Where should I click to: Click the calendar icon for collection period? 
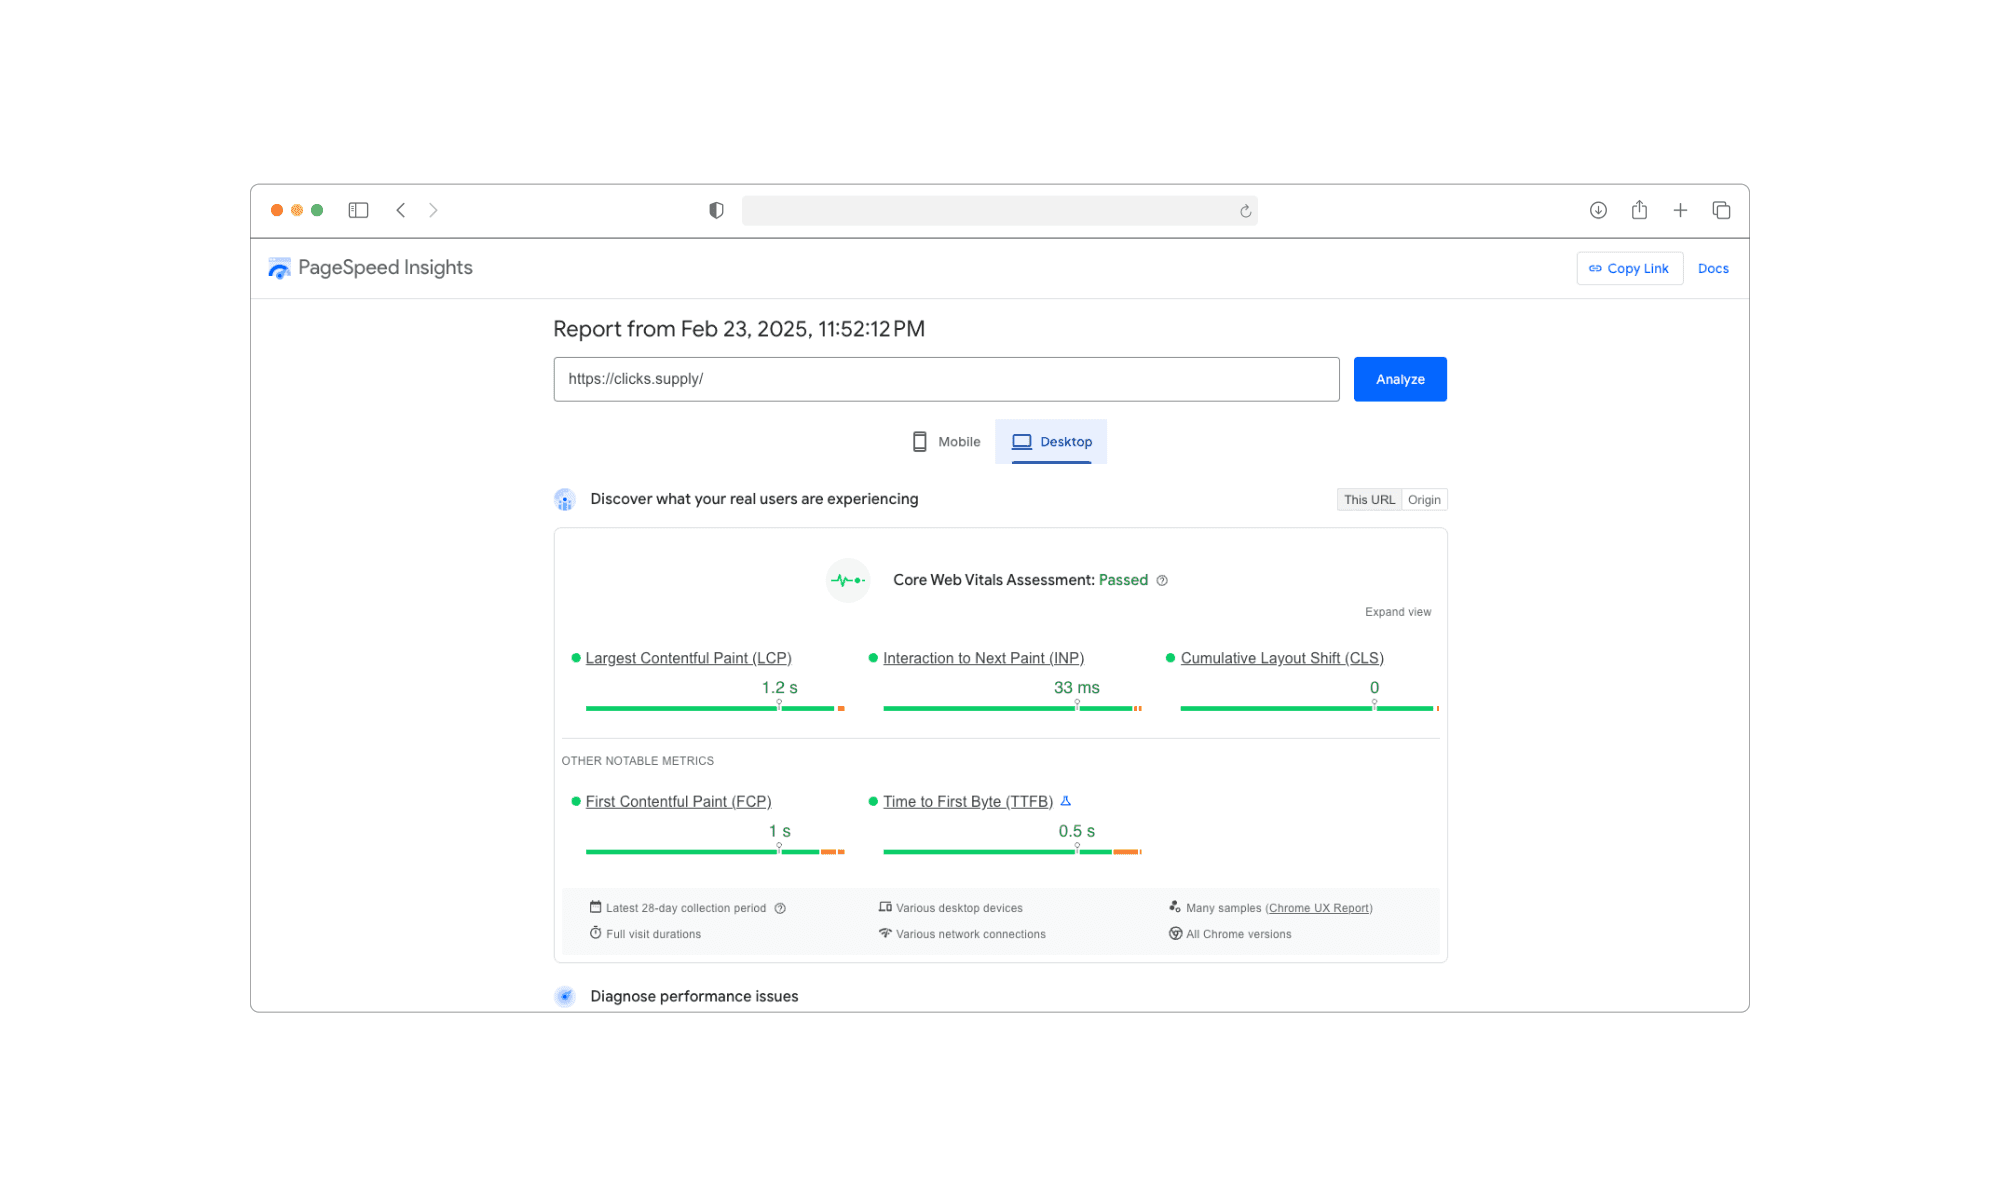click(x=596, y=907)
